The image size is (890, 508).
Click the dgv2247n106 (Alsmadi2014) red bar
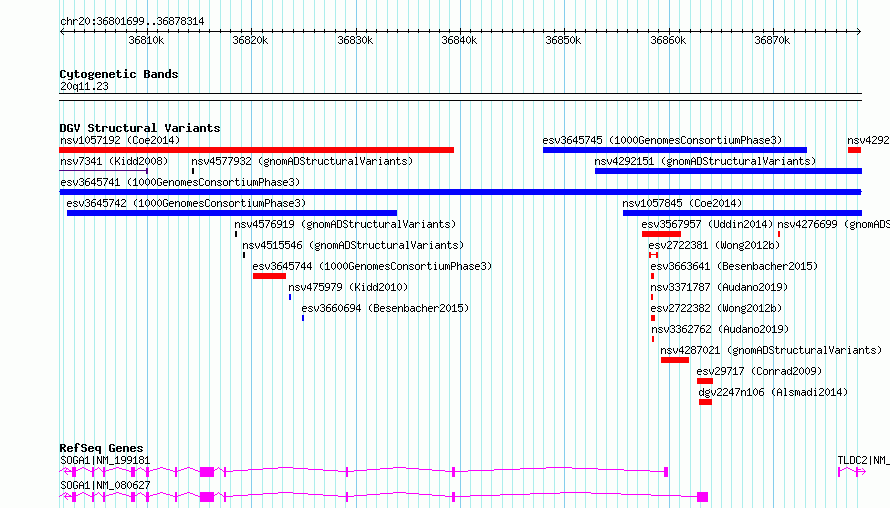(x=705, y=402)
